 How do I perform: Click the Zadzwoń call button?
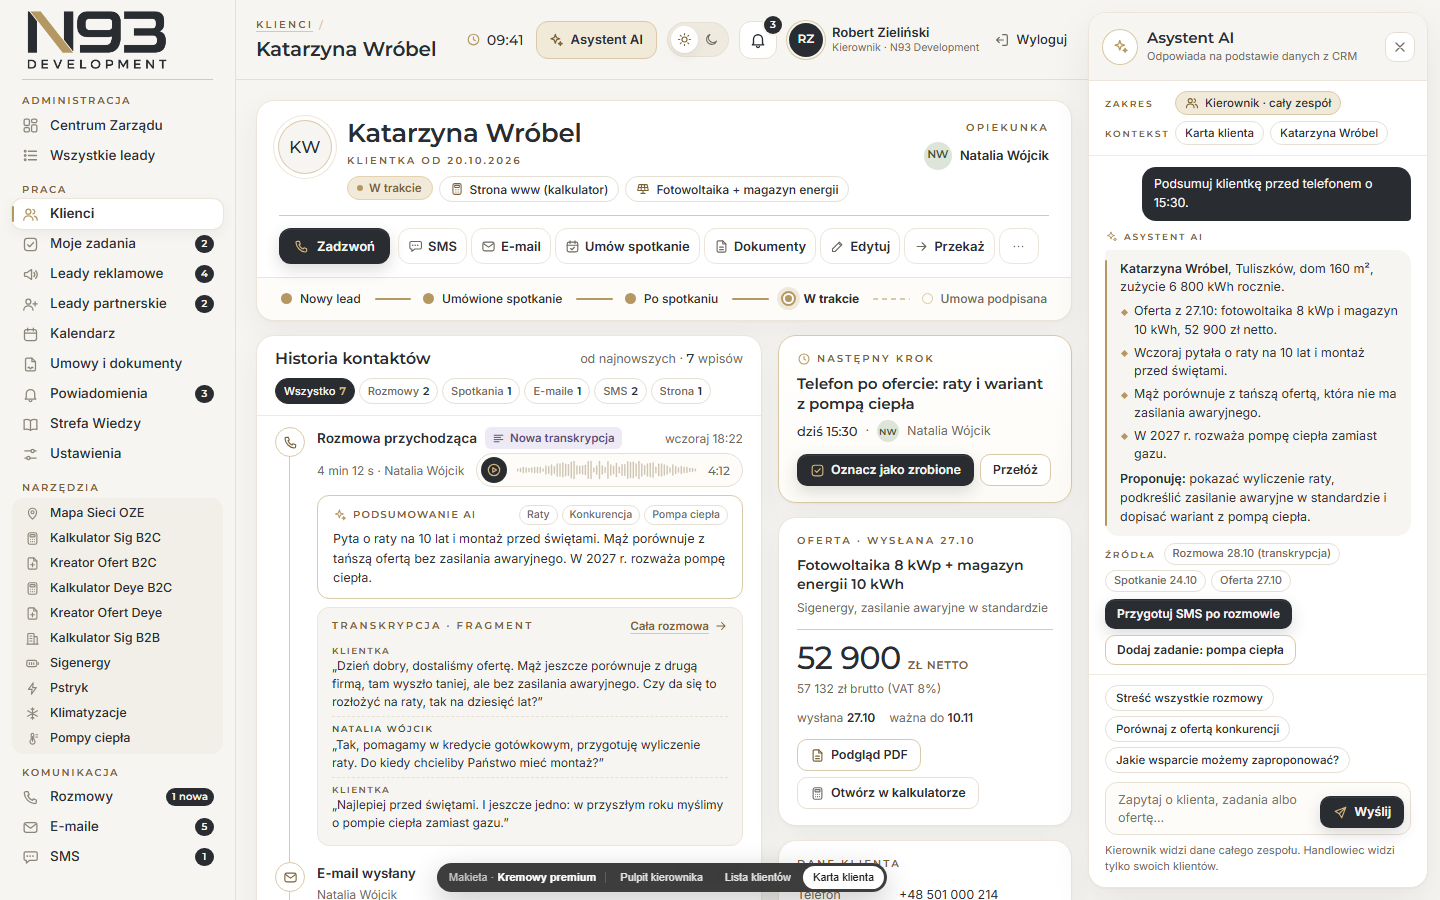[334, 246]
